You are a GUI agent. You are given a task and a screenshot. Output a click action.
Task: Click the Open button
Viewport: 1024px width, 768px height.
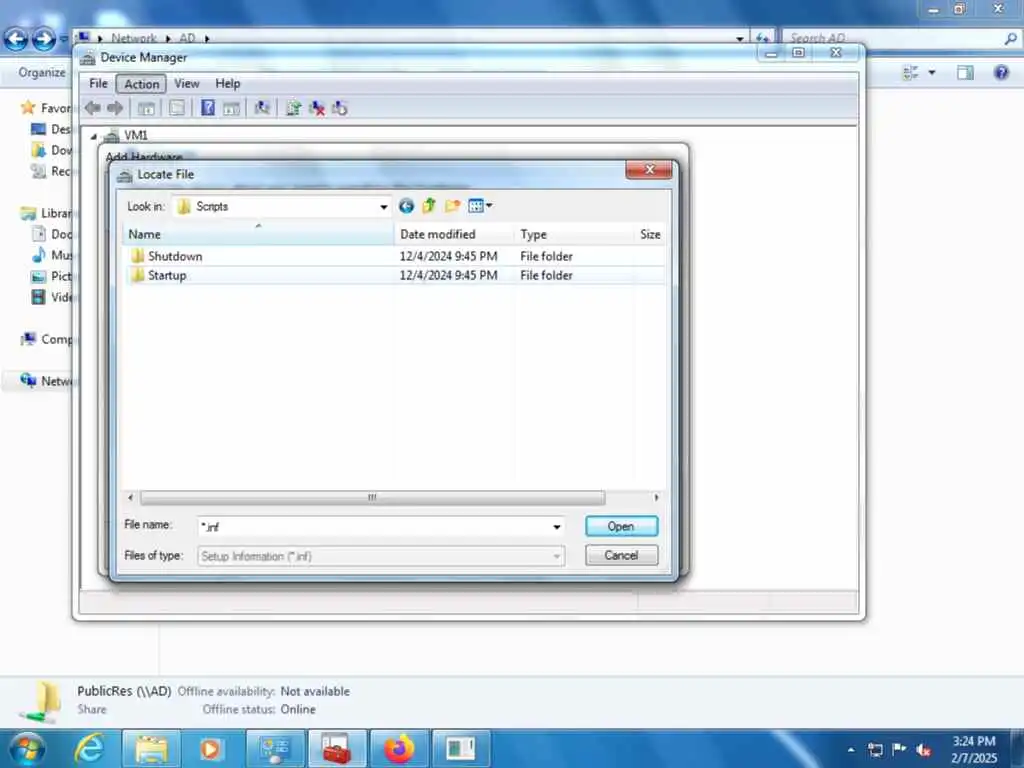click(x=621, y=526)
